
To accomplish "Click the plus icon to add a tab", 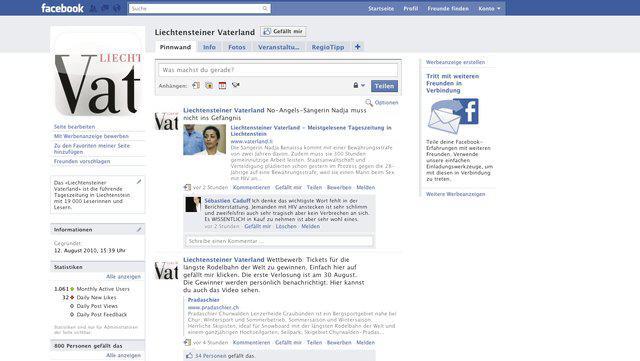I will [x=357, y=47].
